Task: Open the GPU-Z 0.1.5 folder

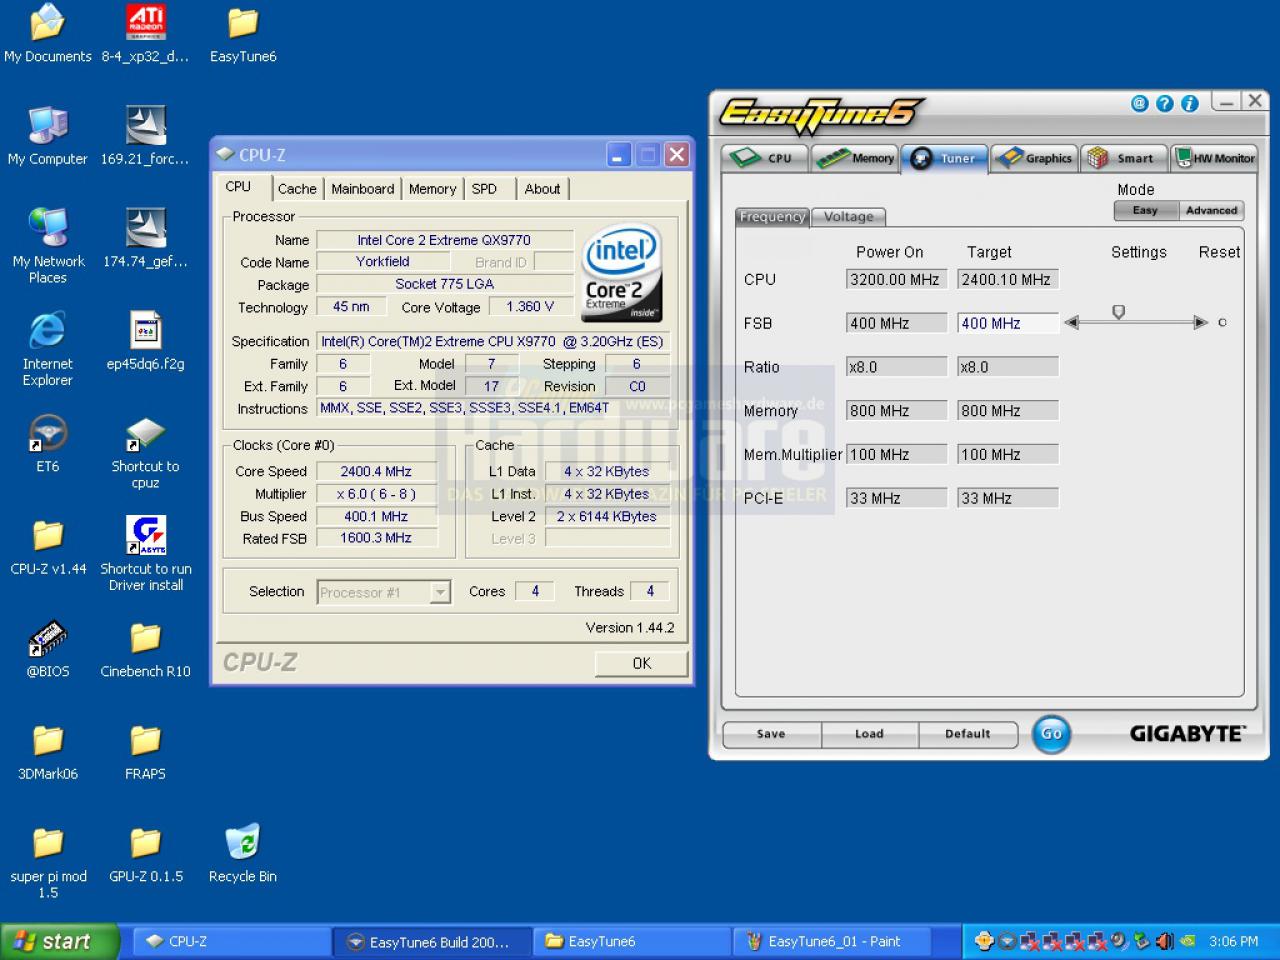Action: pyautogui.click(x=145, y=855)
